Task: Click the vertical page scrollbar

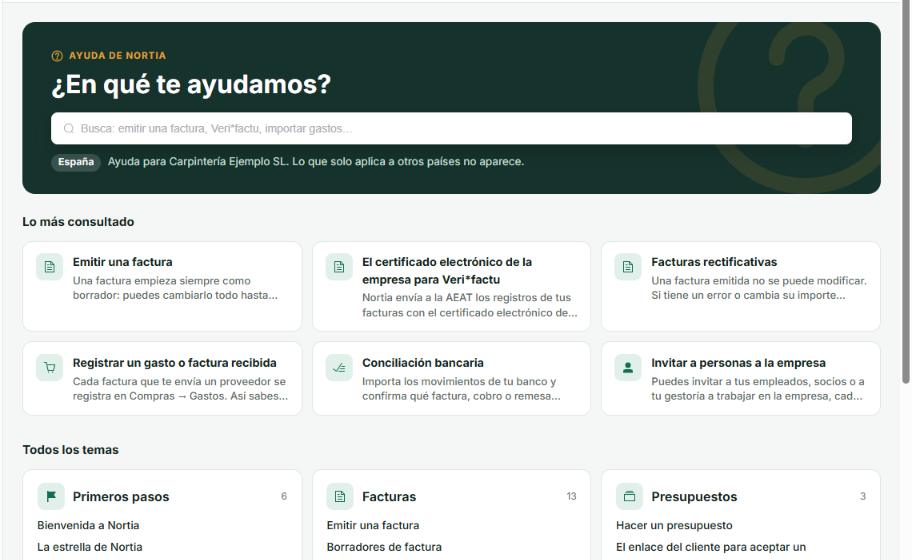Action: [906, 192]
